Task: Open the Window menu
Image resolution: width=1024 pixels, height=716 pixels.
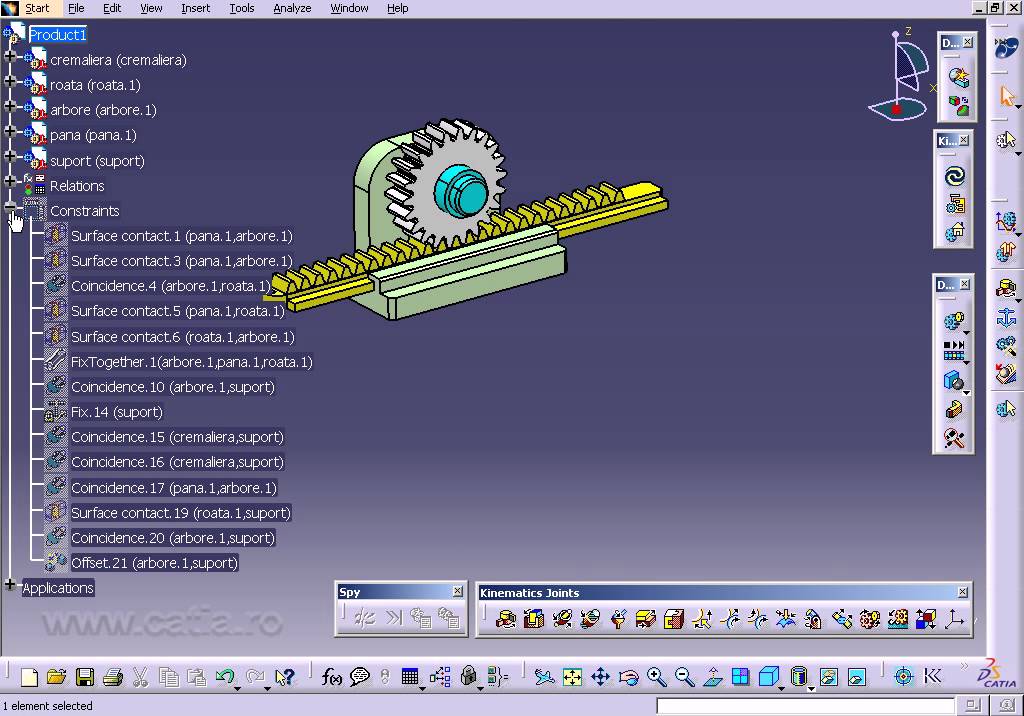Action: click(349, 8)
